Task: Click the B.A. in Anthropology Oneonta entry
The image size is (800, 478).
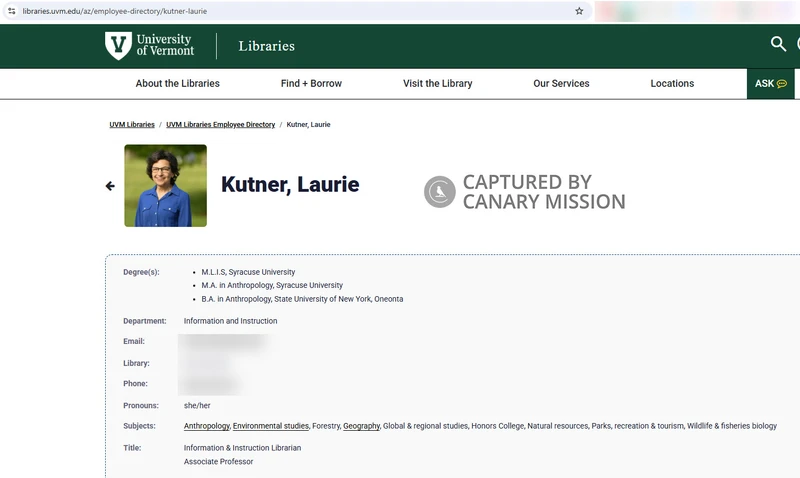Action: tap(302, 299)
